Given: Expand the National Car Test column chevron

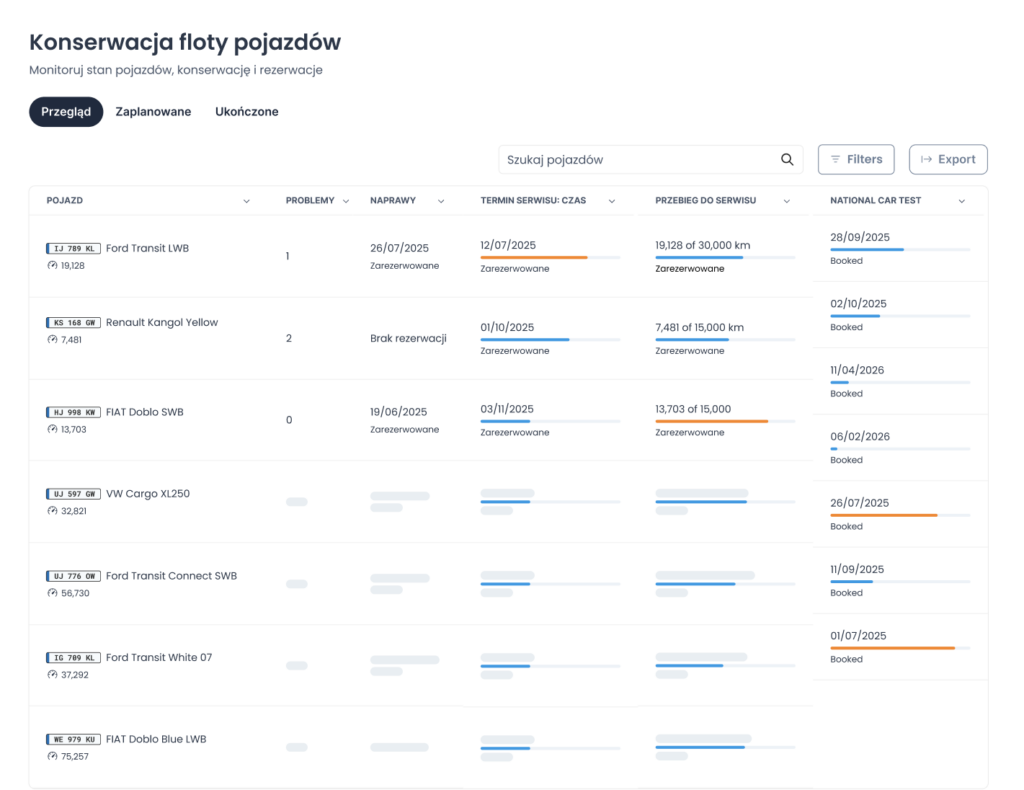Looking at the screenshot, I should 961,201.
